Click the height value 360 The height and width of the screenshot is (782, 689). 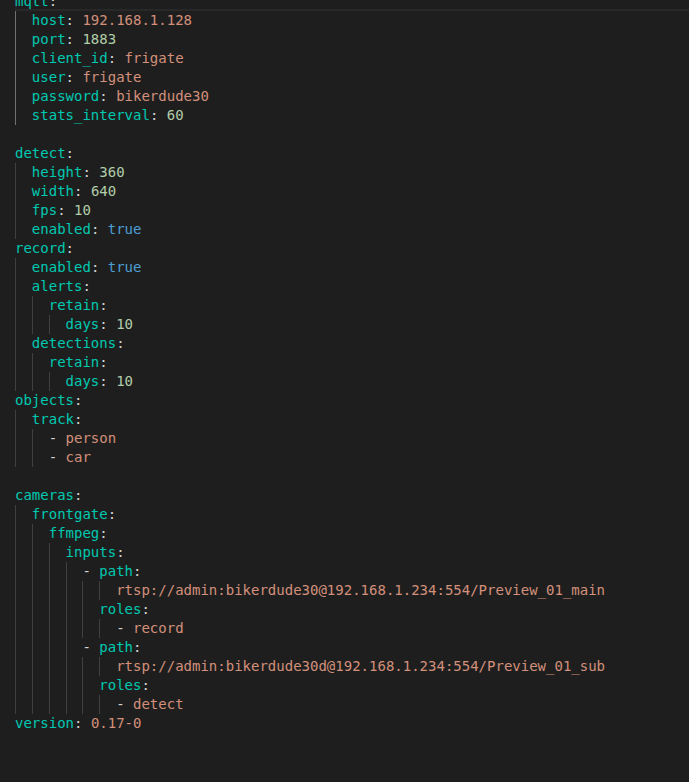(x=112, y=172)
